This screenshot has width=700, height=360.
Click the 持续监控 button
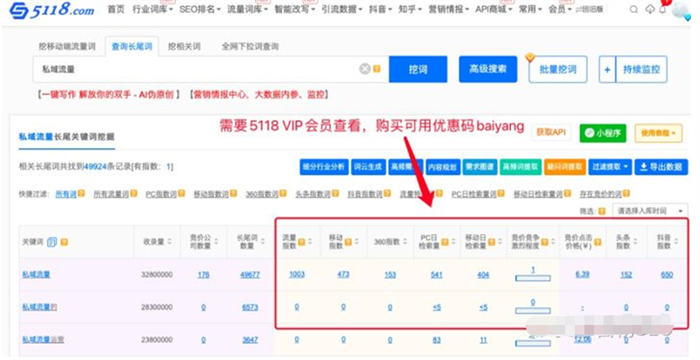coord(642,69)
